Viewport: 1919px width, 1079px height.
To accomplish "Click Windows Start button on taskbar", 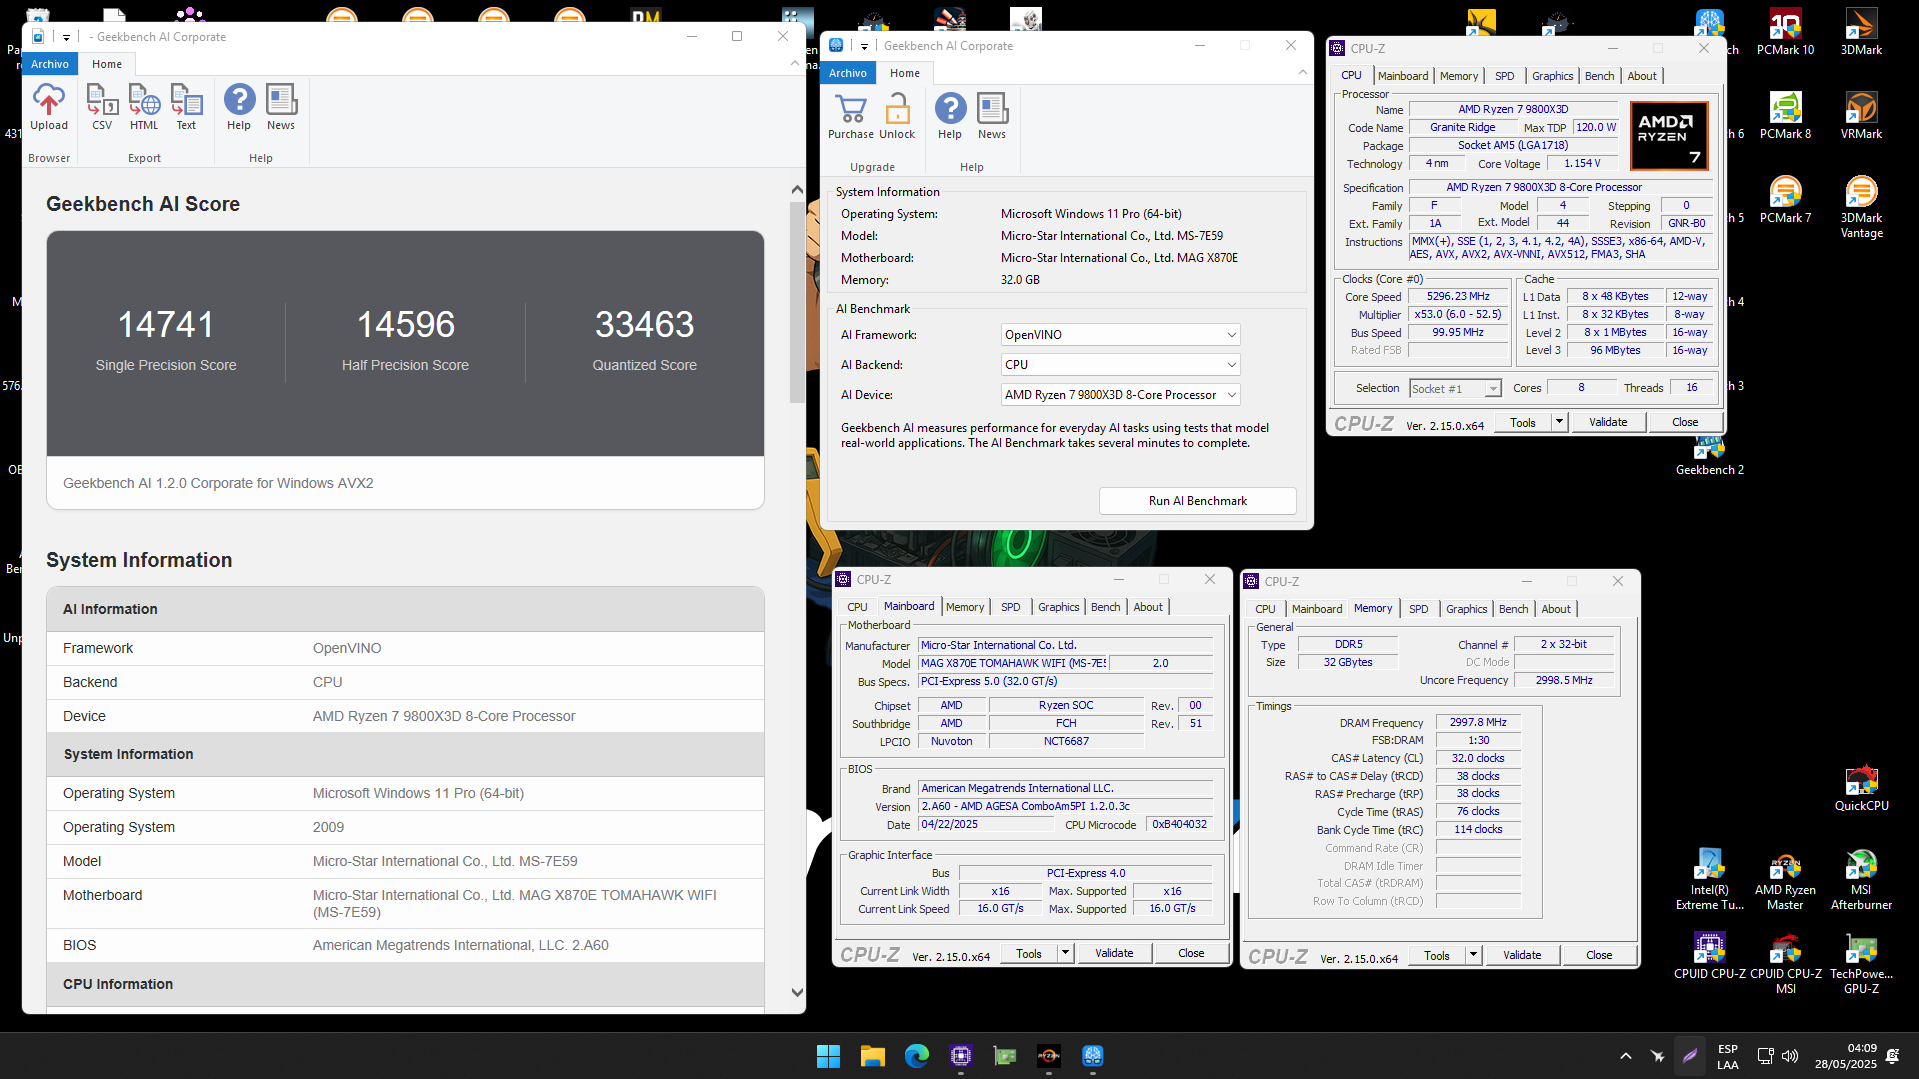I will point(828,1056).
